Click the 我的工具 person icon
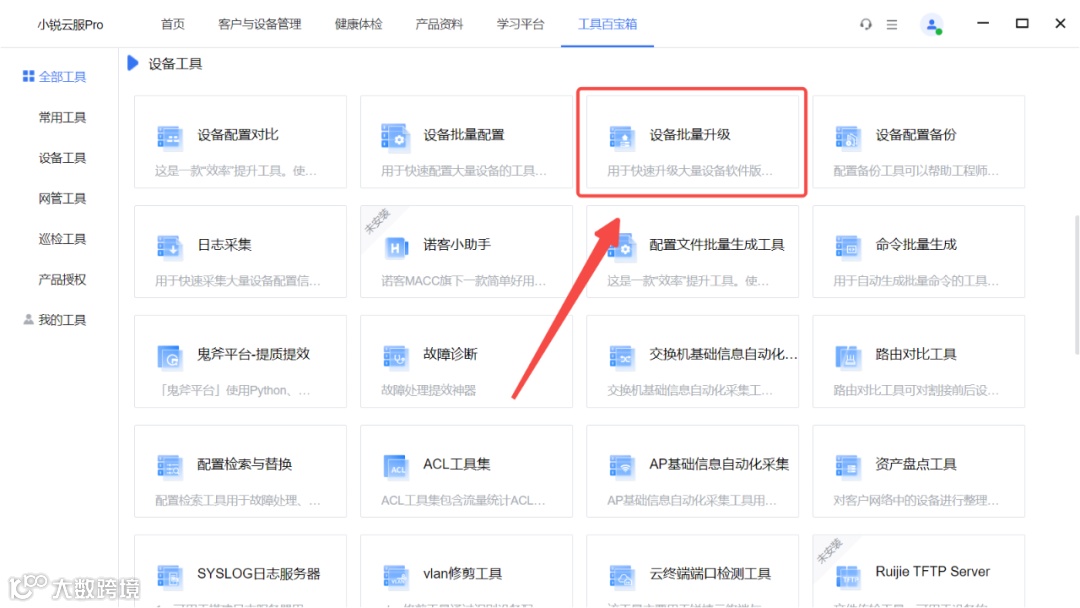Image resolution: width=1080 pixels, height=608 pixels. coord(28,319)
